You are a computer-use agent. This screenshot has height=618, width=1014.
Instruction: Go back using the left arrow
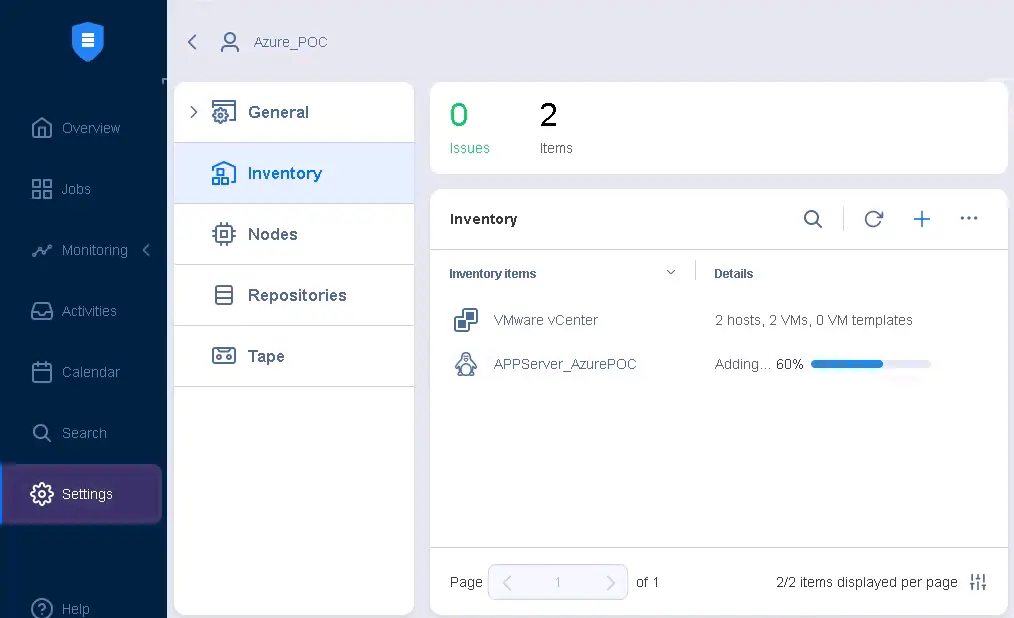tap(192, 42)
